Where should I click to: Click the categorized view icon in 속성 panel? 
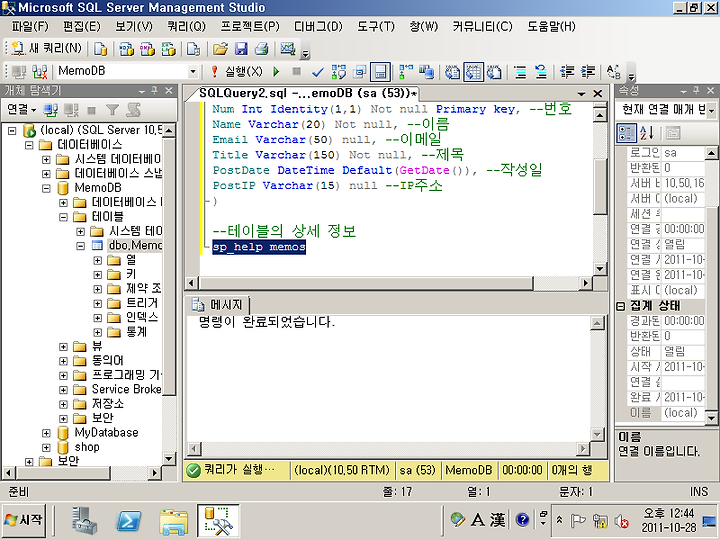click(x=626, y=133)
